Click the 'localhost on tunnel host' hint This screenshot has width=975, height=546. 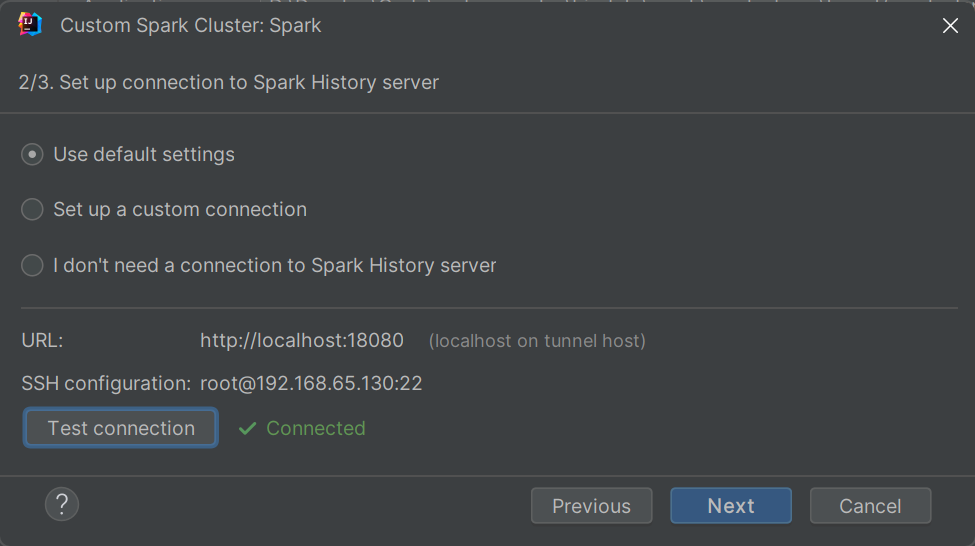tap(537, 342)
